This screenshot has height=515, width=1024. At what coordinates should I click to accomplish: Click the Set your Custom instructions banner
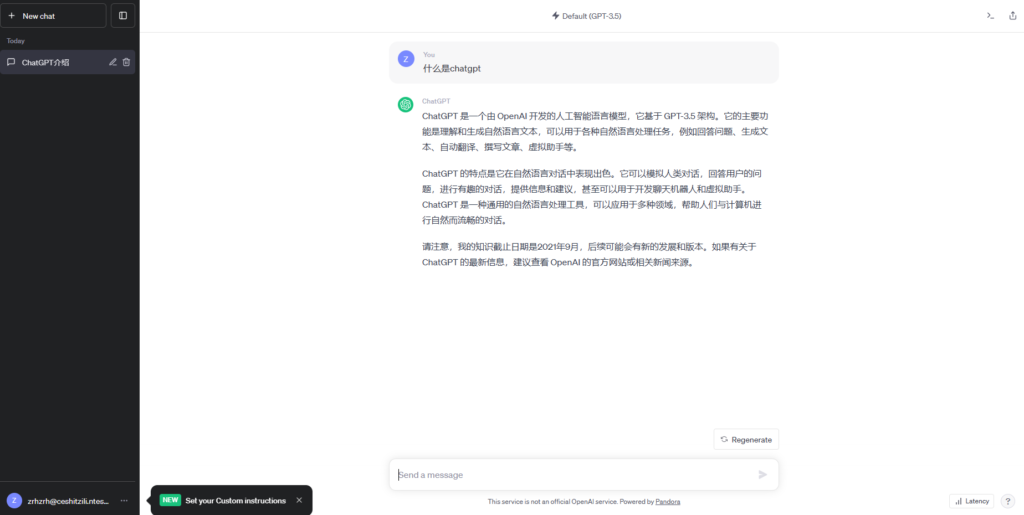235,500
